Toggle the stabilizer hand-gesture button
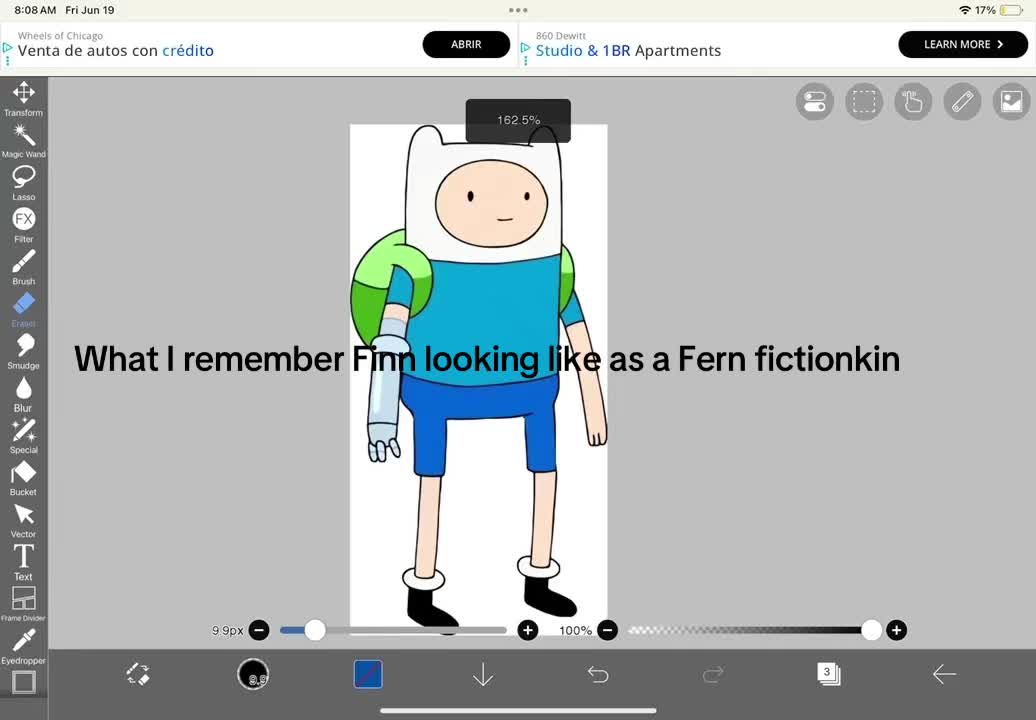 (x=913, y=102)
